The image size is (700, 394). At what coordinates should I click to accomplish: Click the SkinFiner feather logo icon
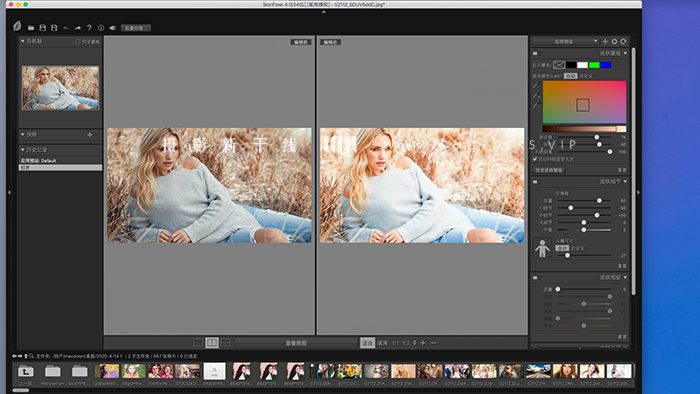click(17, 26)
